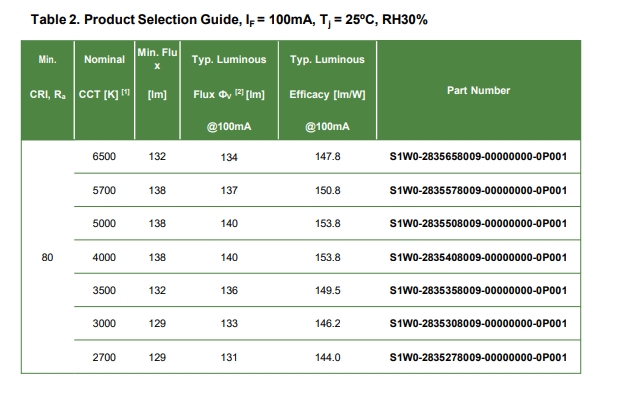The image size is (628, 405).
Task: Click the 4000 nominal CCT cell
Action: tap(104, 257)
